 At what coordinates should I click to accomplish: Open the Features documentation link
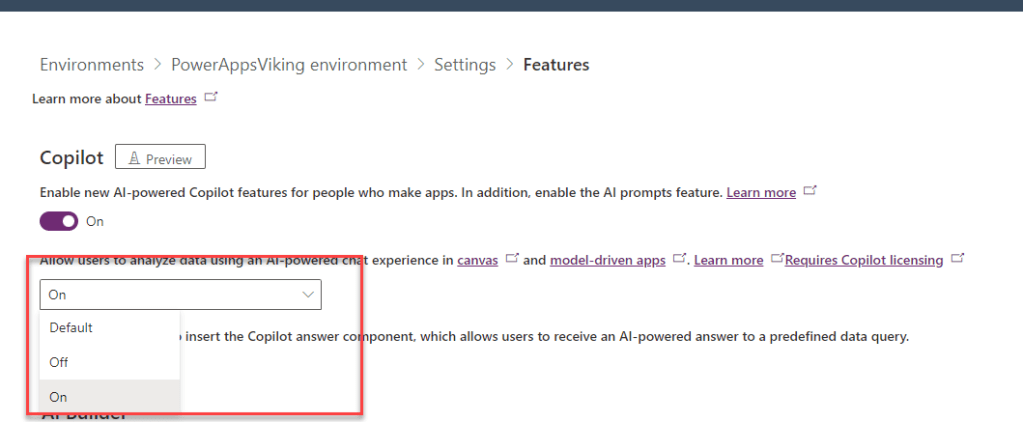pos(170,99)
